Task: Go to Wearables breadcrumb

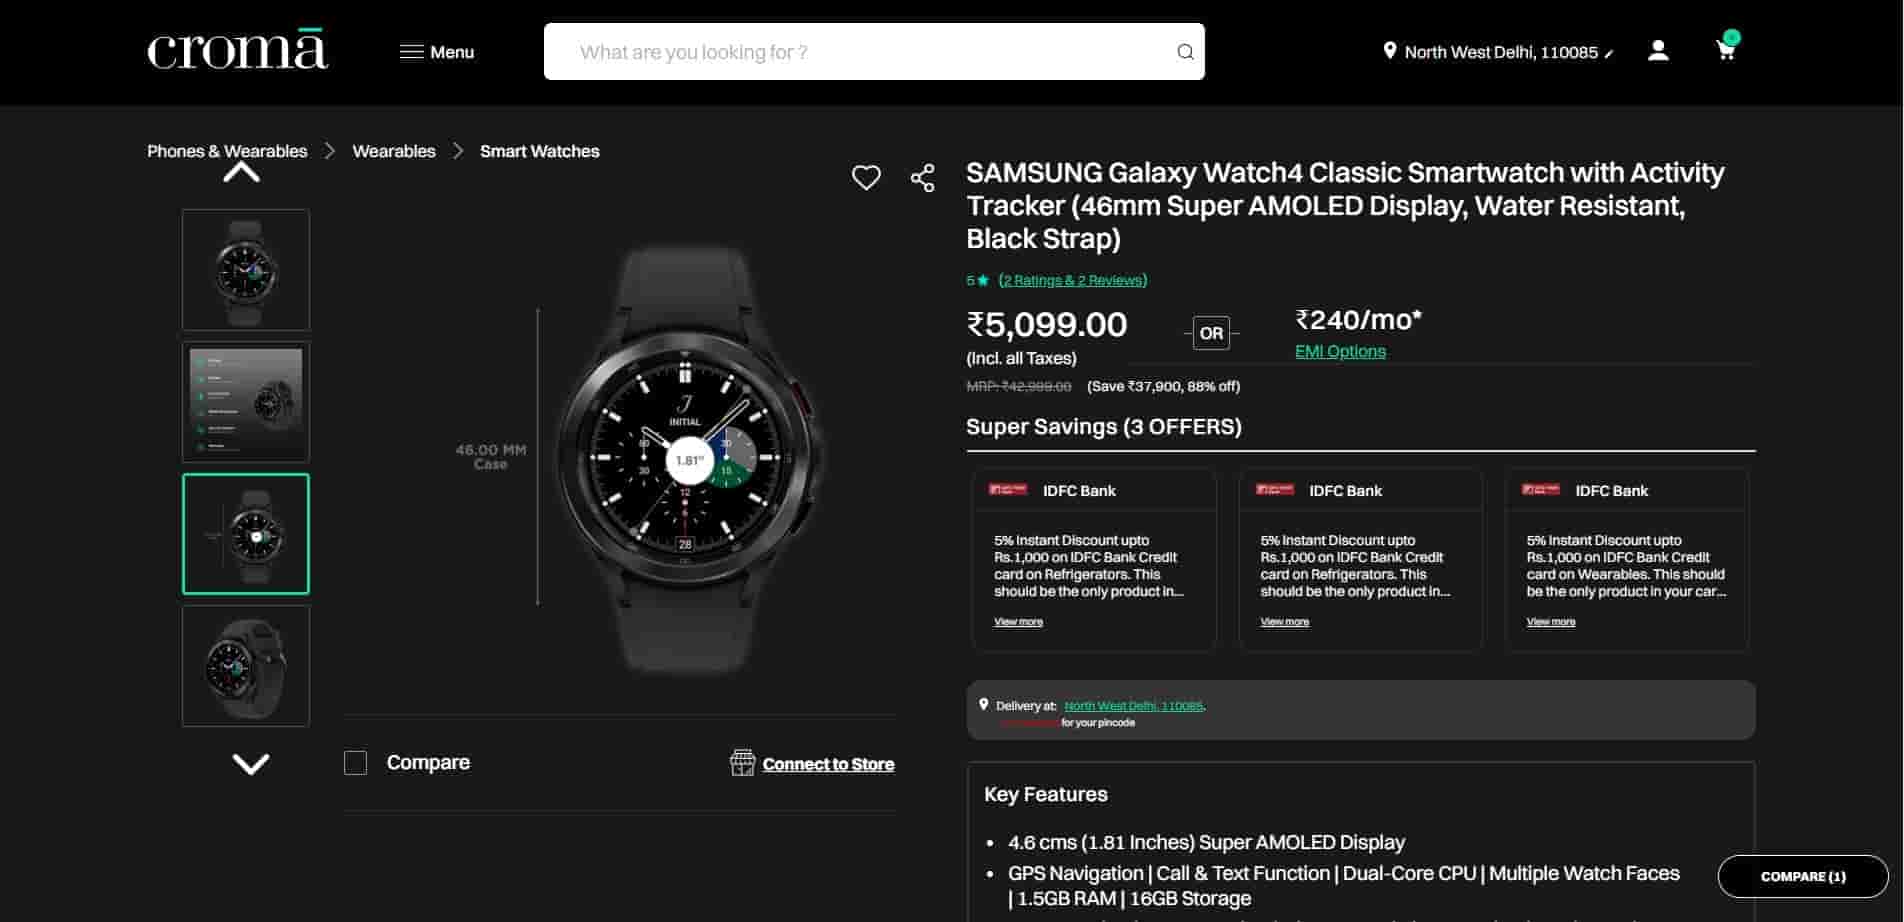Action: 394,151
